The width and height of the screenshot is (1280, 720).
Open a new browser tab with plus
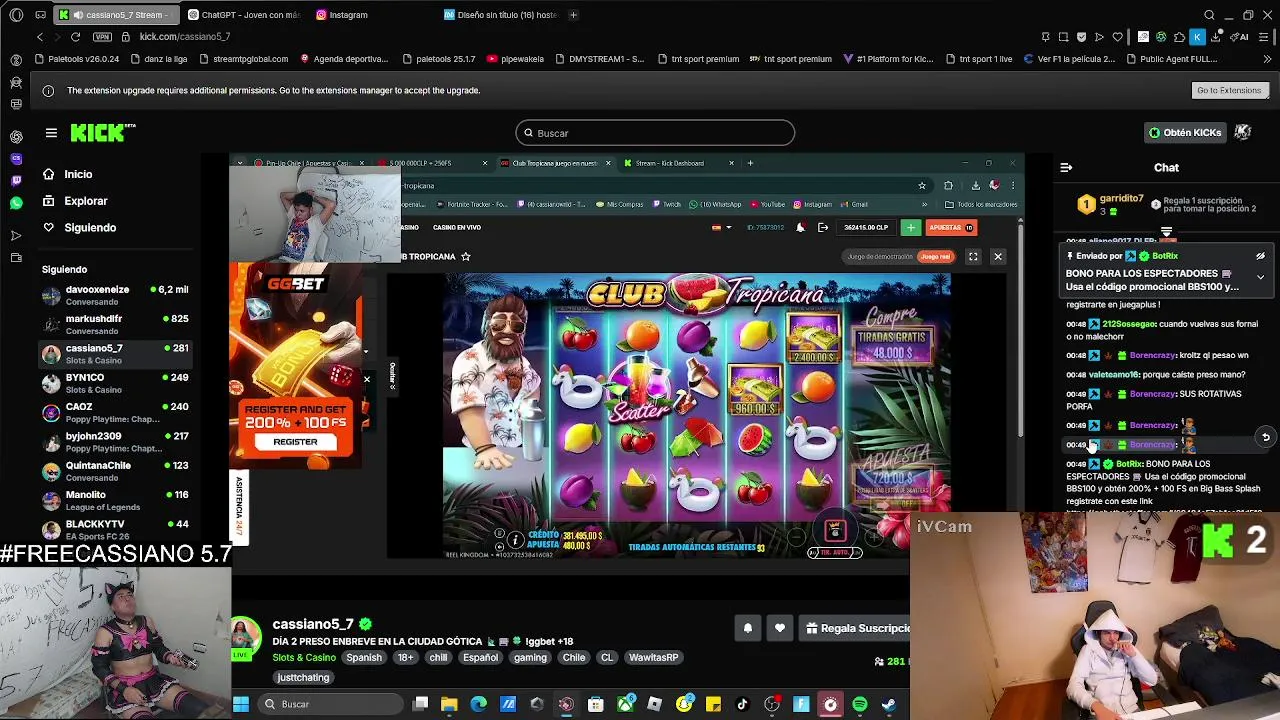click(573, 15)
